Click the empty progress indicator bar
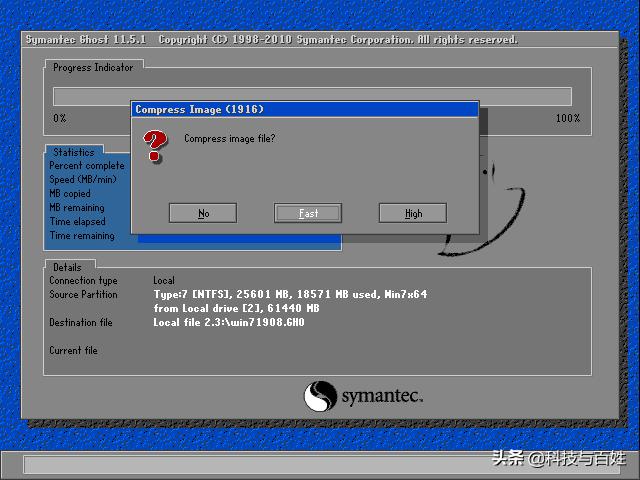 [312, 96]
